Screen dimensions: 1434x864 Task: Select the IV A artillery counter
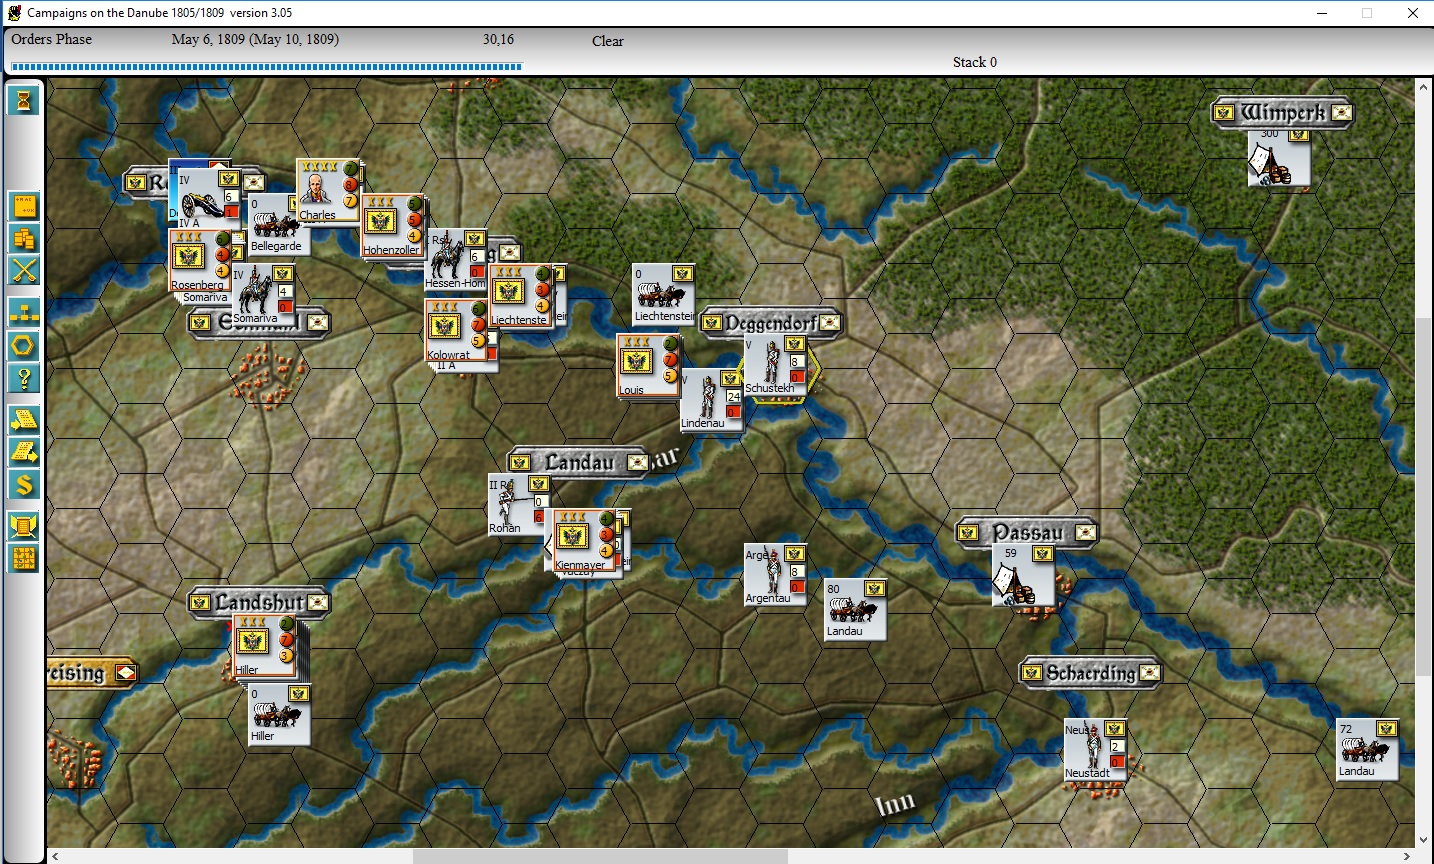pos(208,199)
